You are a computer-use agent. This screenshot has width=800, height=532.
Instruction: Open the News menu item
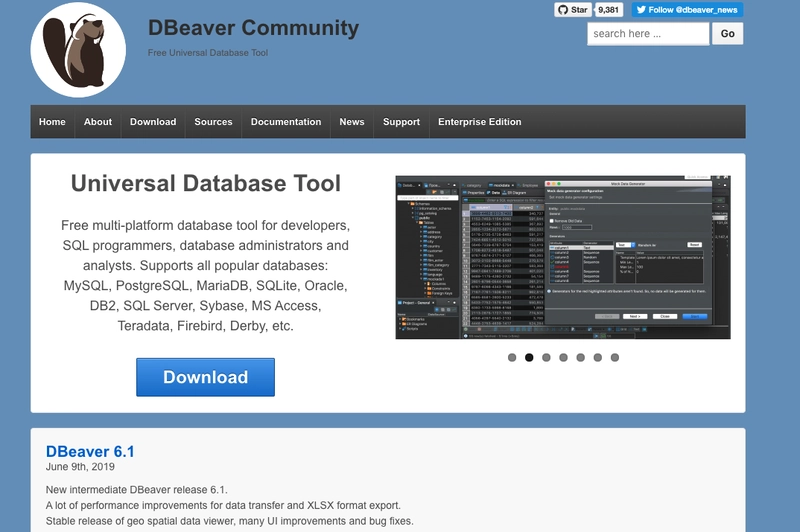pos(352,122)
